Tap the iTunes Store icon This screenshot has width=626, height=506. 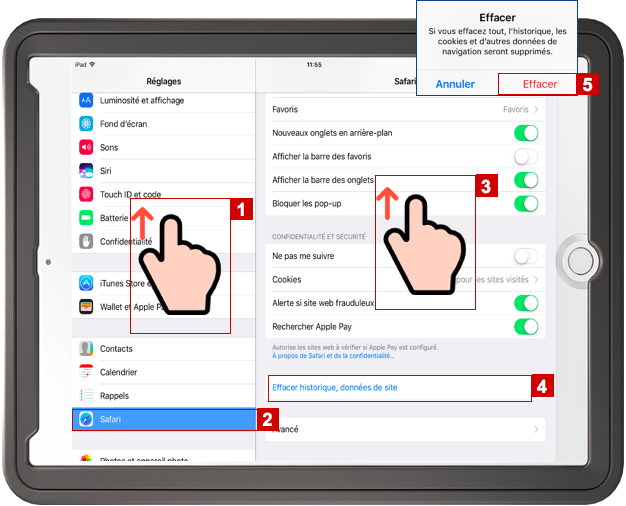(x=86, y=283)
